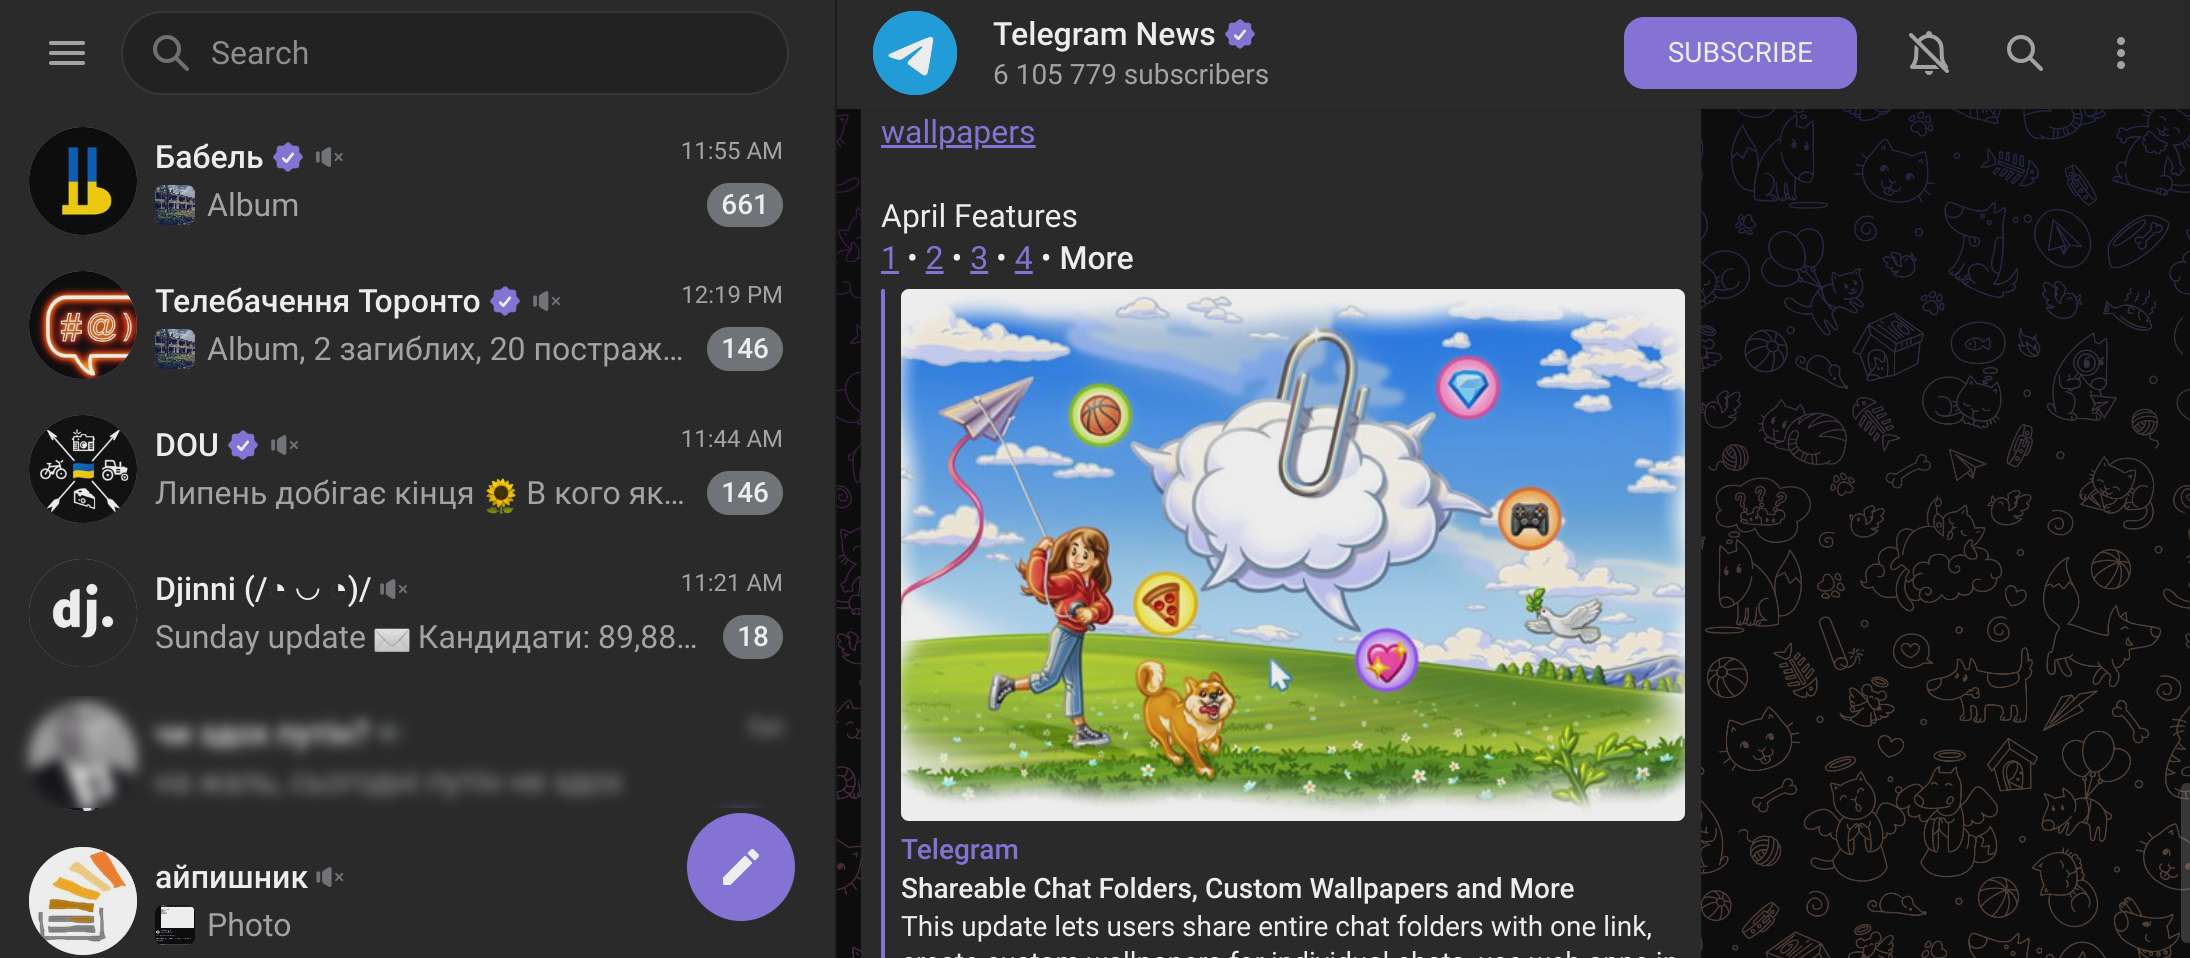The image size is (2190, 958).
Task: Click the Sunday update message preview
Action: click(426, 637)
